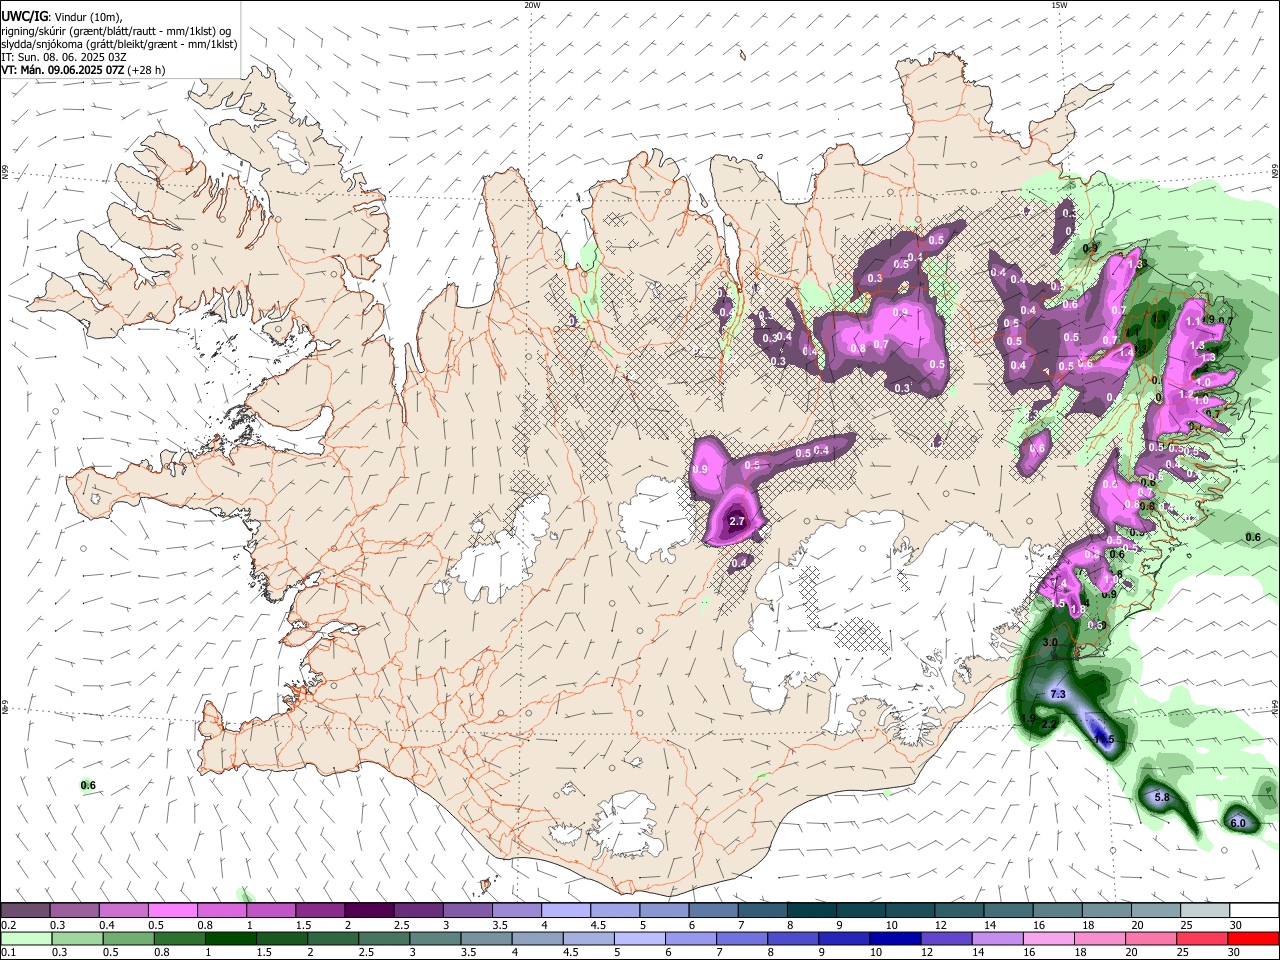This screenshot has height=960, width=1280.
Task: Pick the dark teal 8–9 snow legend swatch
Action: 811,911
